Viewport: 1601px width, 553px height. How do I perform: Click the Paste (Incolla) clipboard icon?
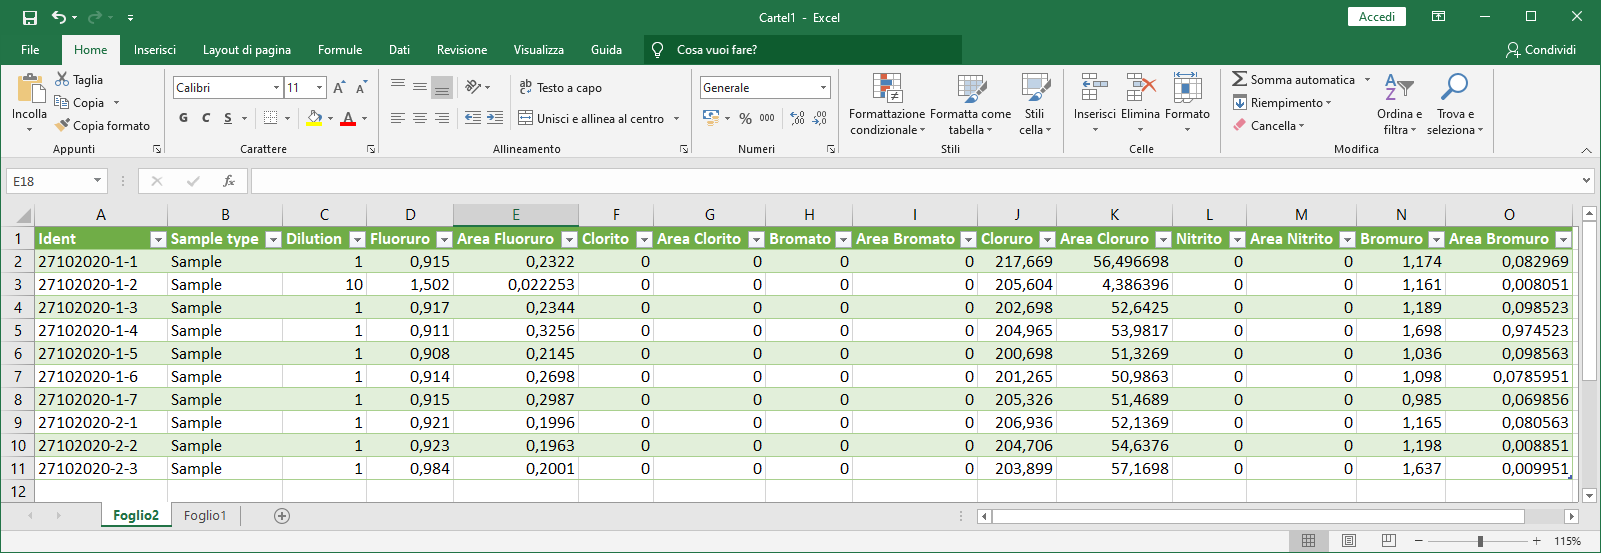click(x=30, y=90)
